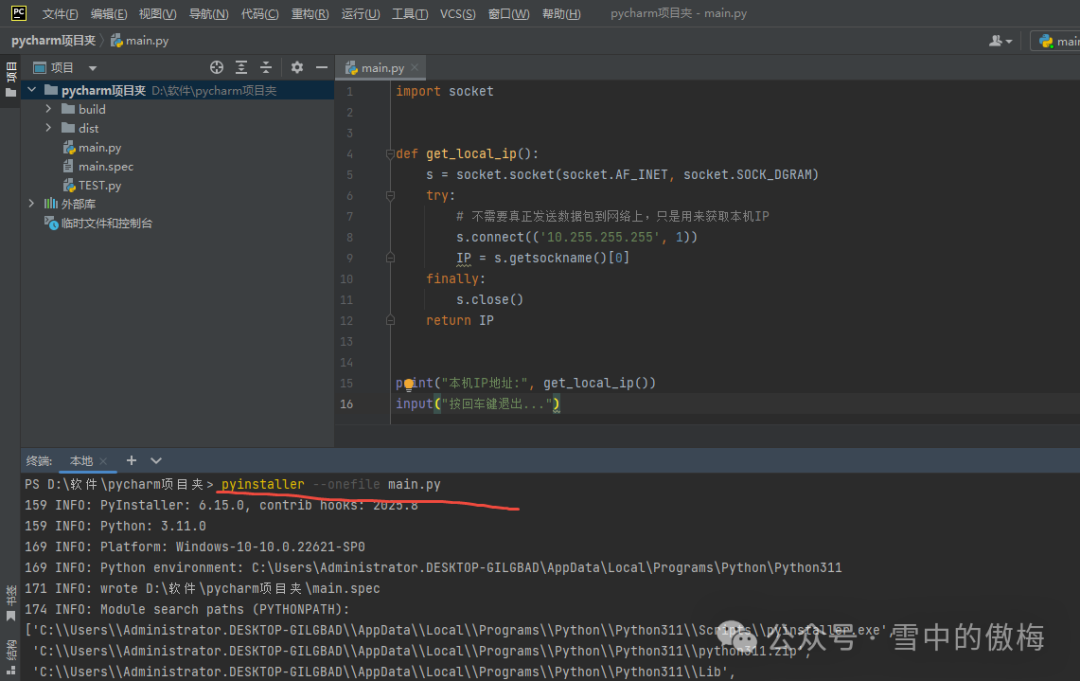This screenshot has height=681, width=1080.
Task: Click line number 16 in gutter
Action: [346, 404]
